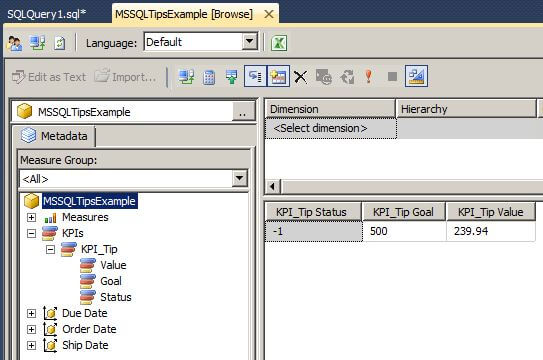Click the Value KPI stacked-bars icon
The image size is (543, 360).
pyautogui.click(x=88, y=266)
